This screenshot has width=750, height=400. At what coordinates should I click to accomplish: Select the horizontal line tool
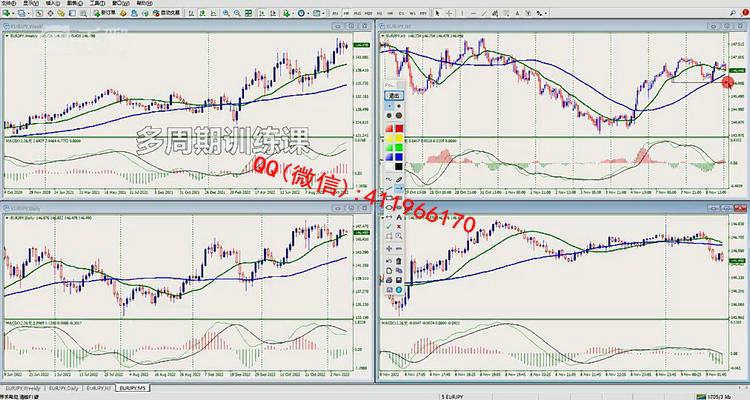(474, 13)
